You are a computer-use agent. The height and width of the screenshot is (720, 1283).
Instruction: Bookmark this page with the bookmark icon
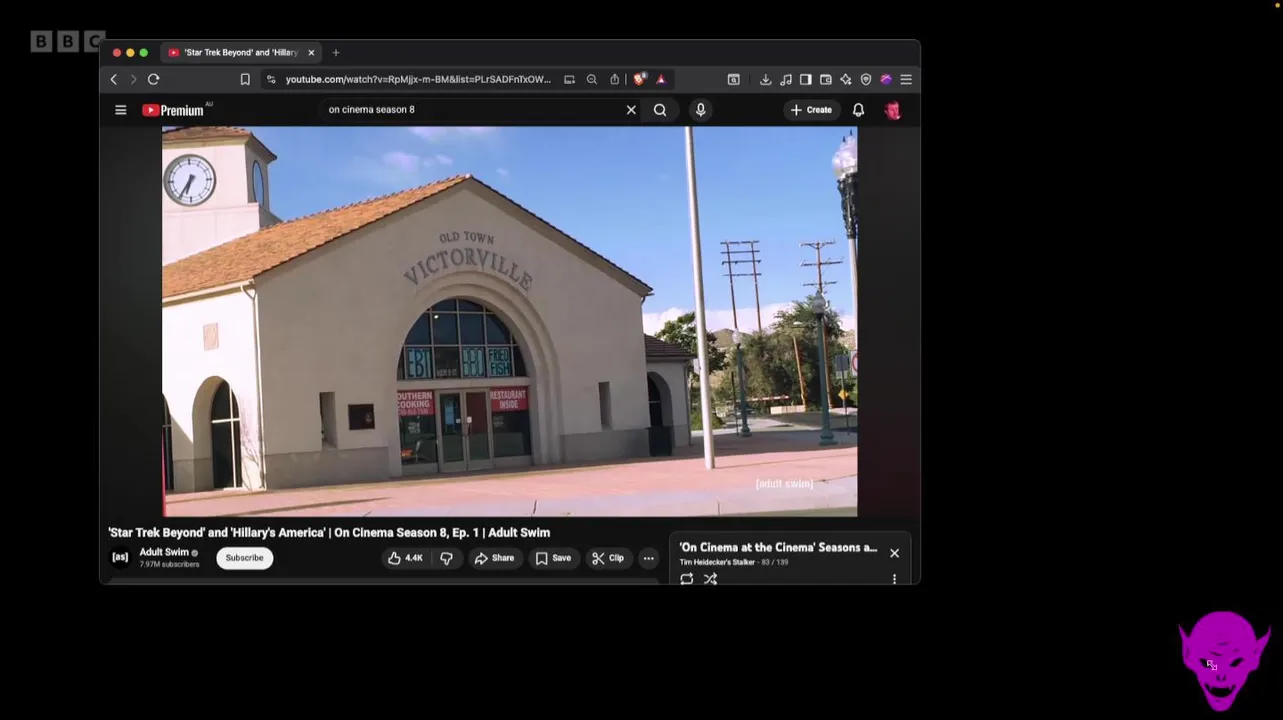point(245,79)
